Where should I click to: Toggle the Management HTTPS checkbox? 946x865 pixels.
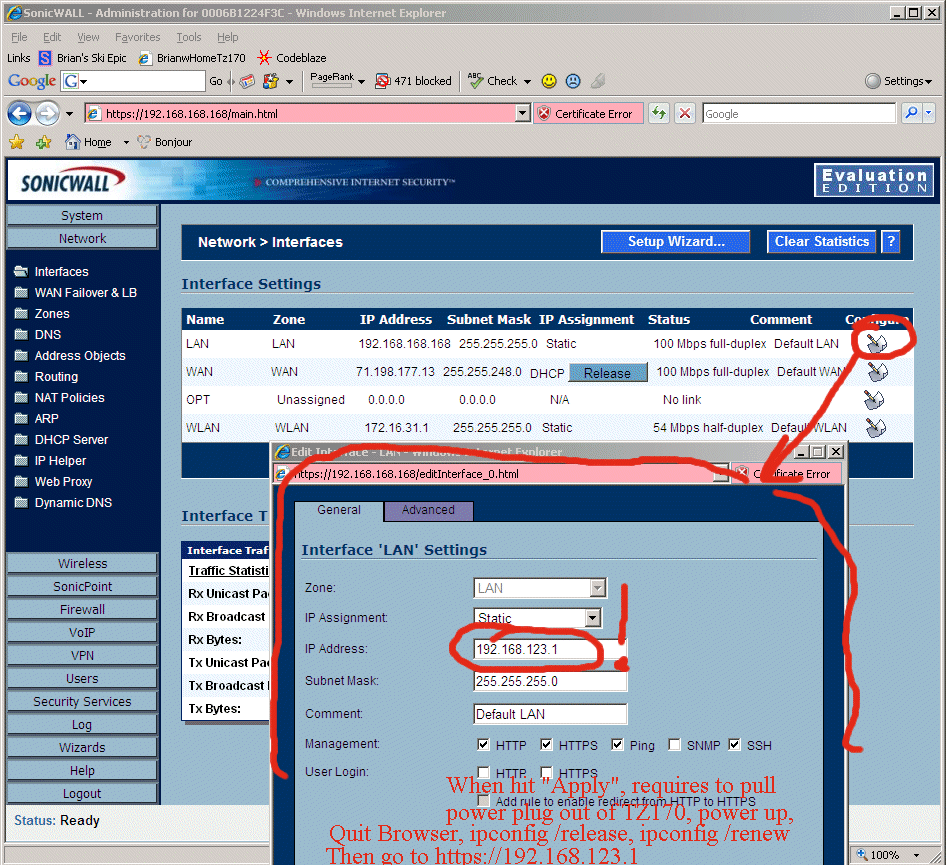[x=546, y=744]
